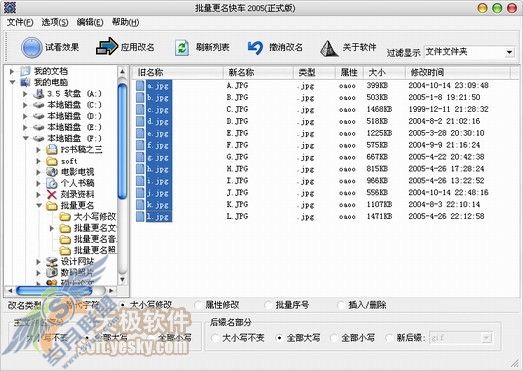Open the 帮助(H) menu
This screenshot has width=523, height=371.
click(x=125, y=22)
